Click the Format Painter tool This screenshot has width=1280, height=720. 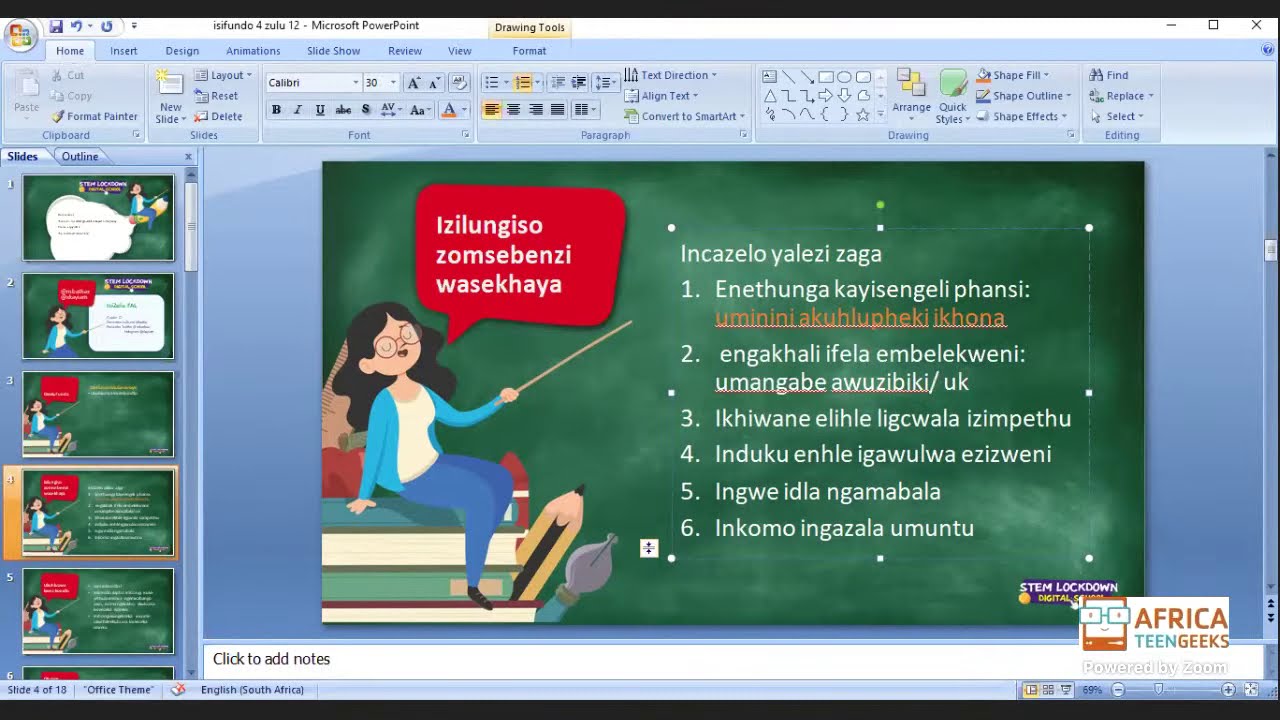coord(95,116)
